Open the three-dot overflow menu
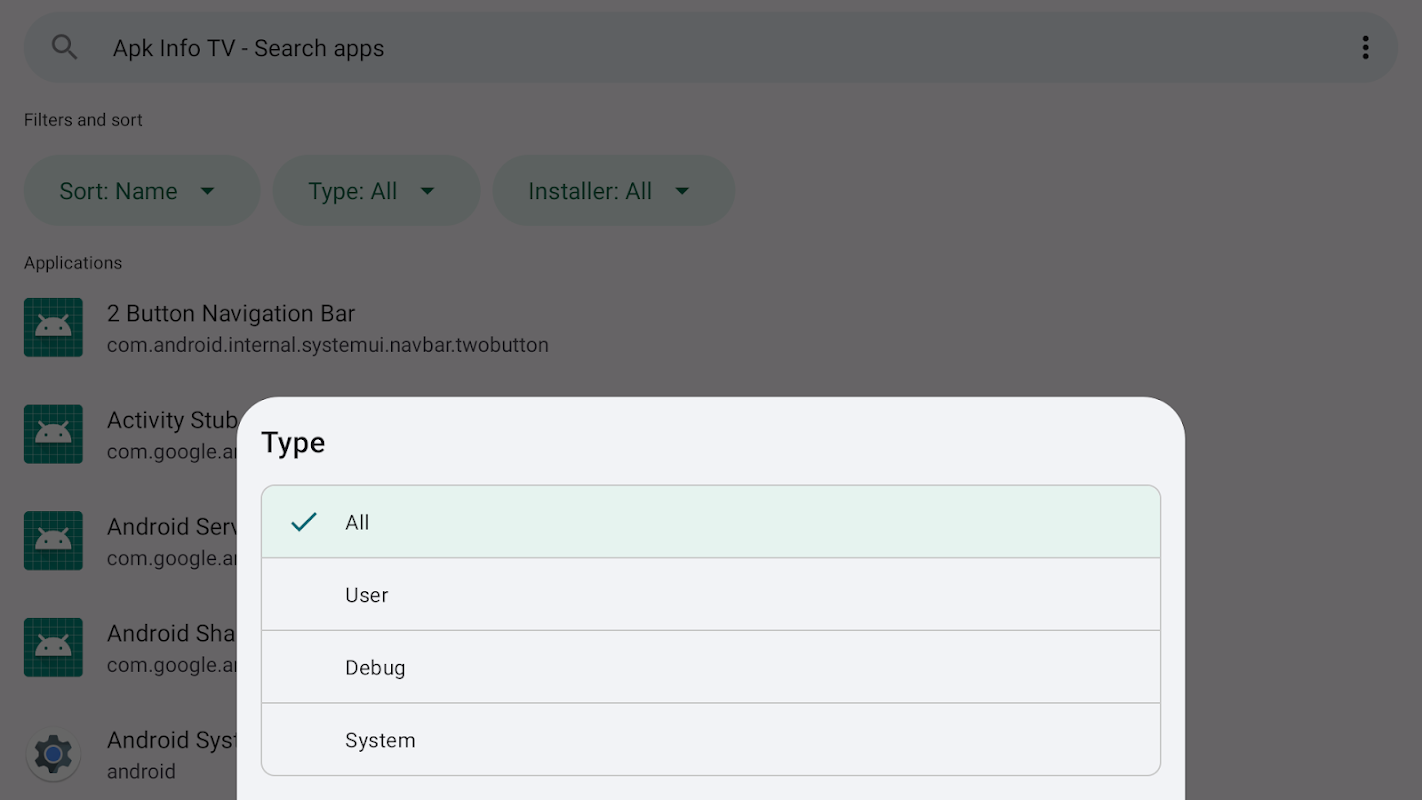Image resolution: width=1422 pixels, height=800 pixels. [1365, 48]
